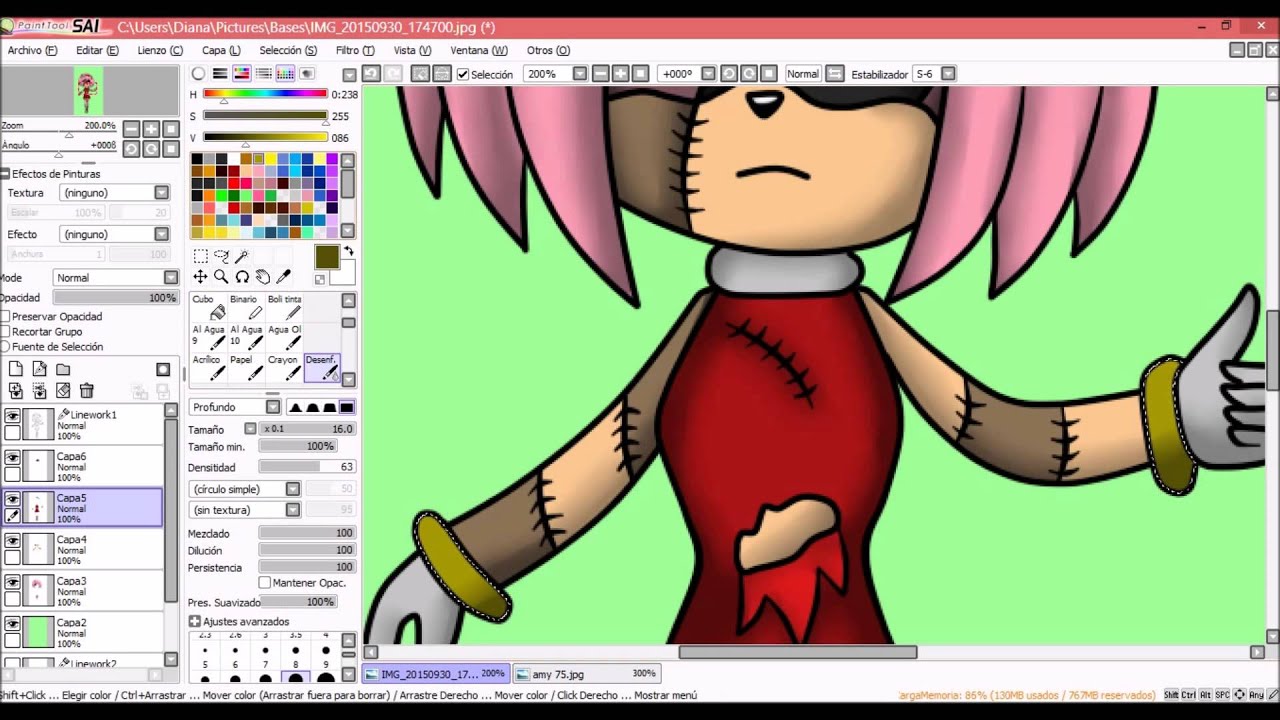Pick the foreground olive color swatch
The height and width of the screenshot is (720, 1280).
(x=327, y=257)
